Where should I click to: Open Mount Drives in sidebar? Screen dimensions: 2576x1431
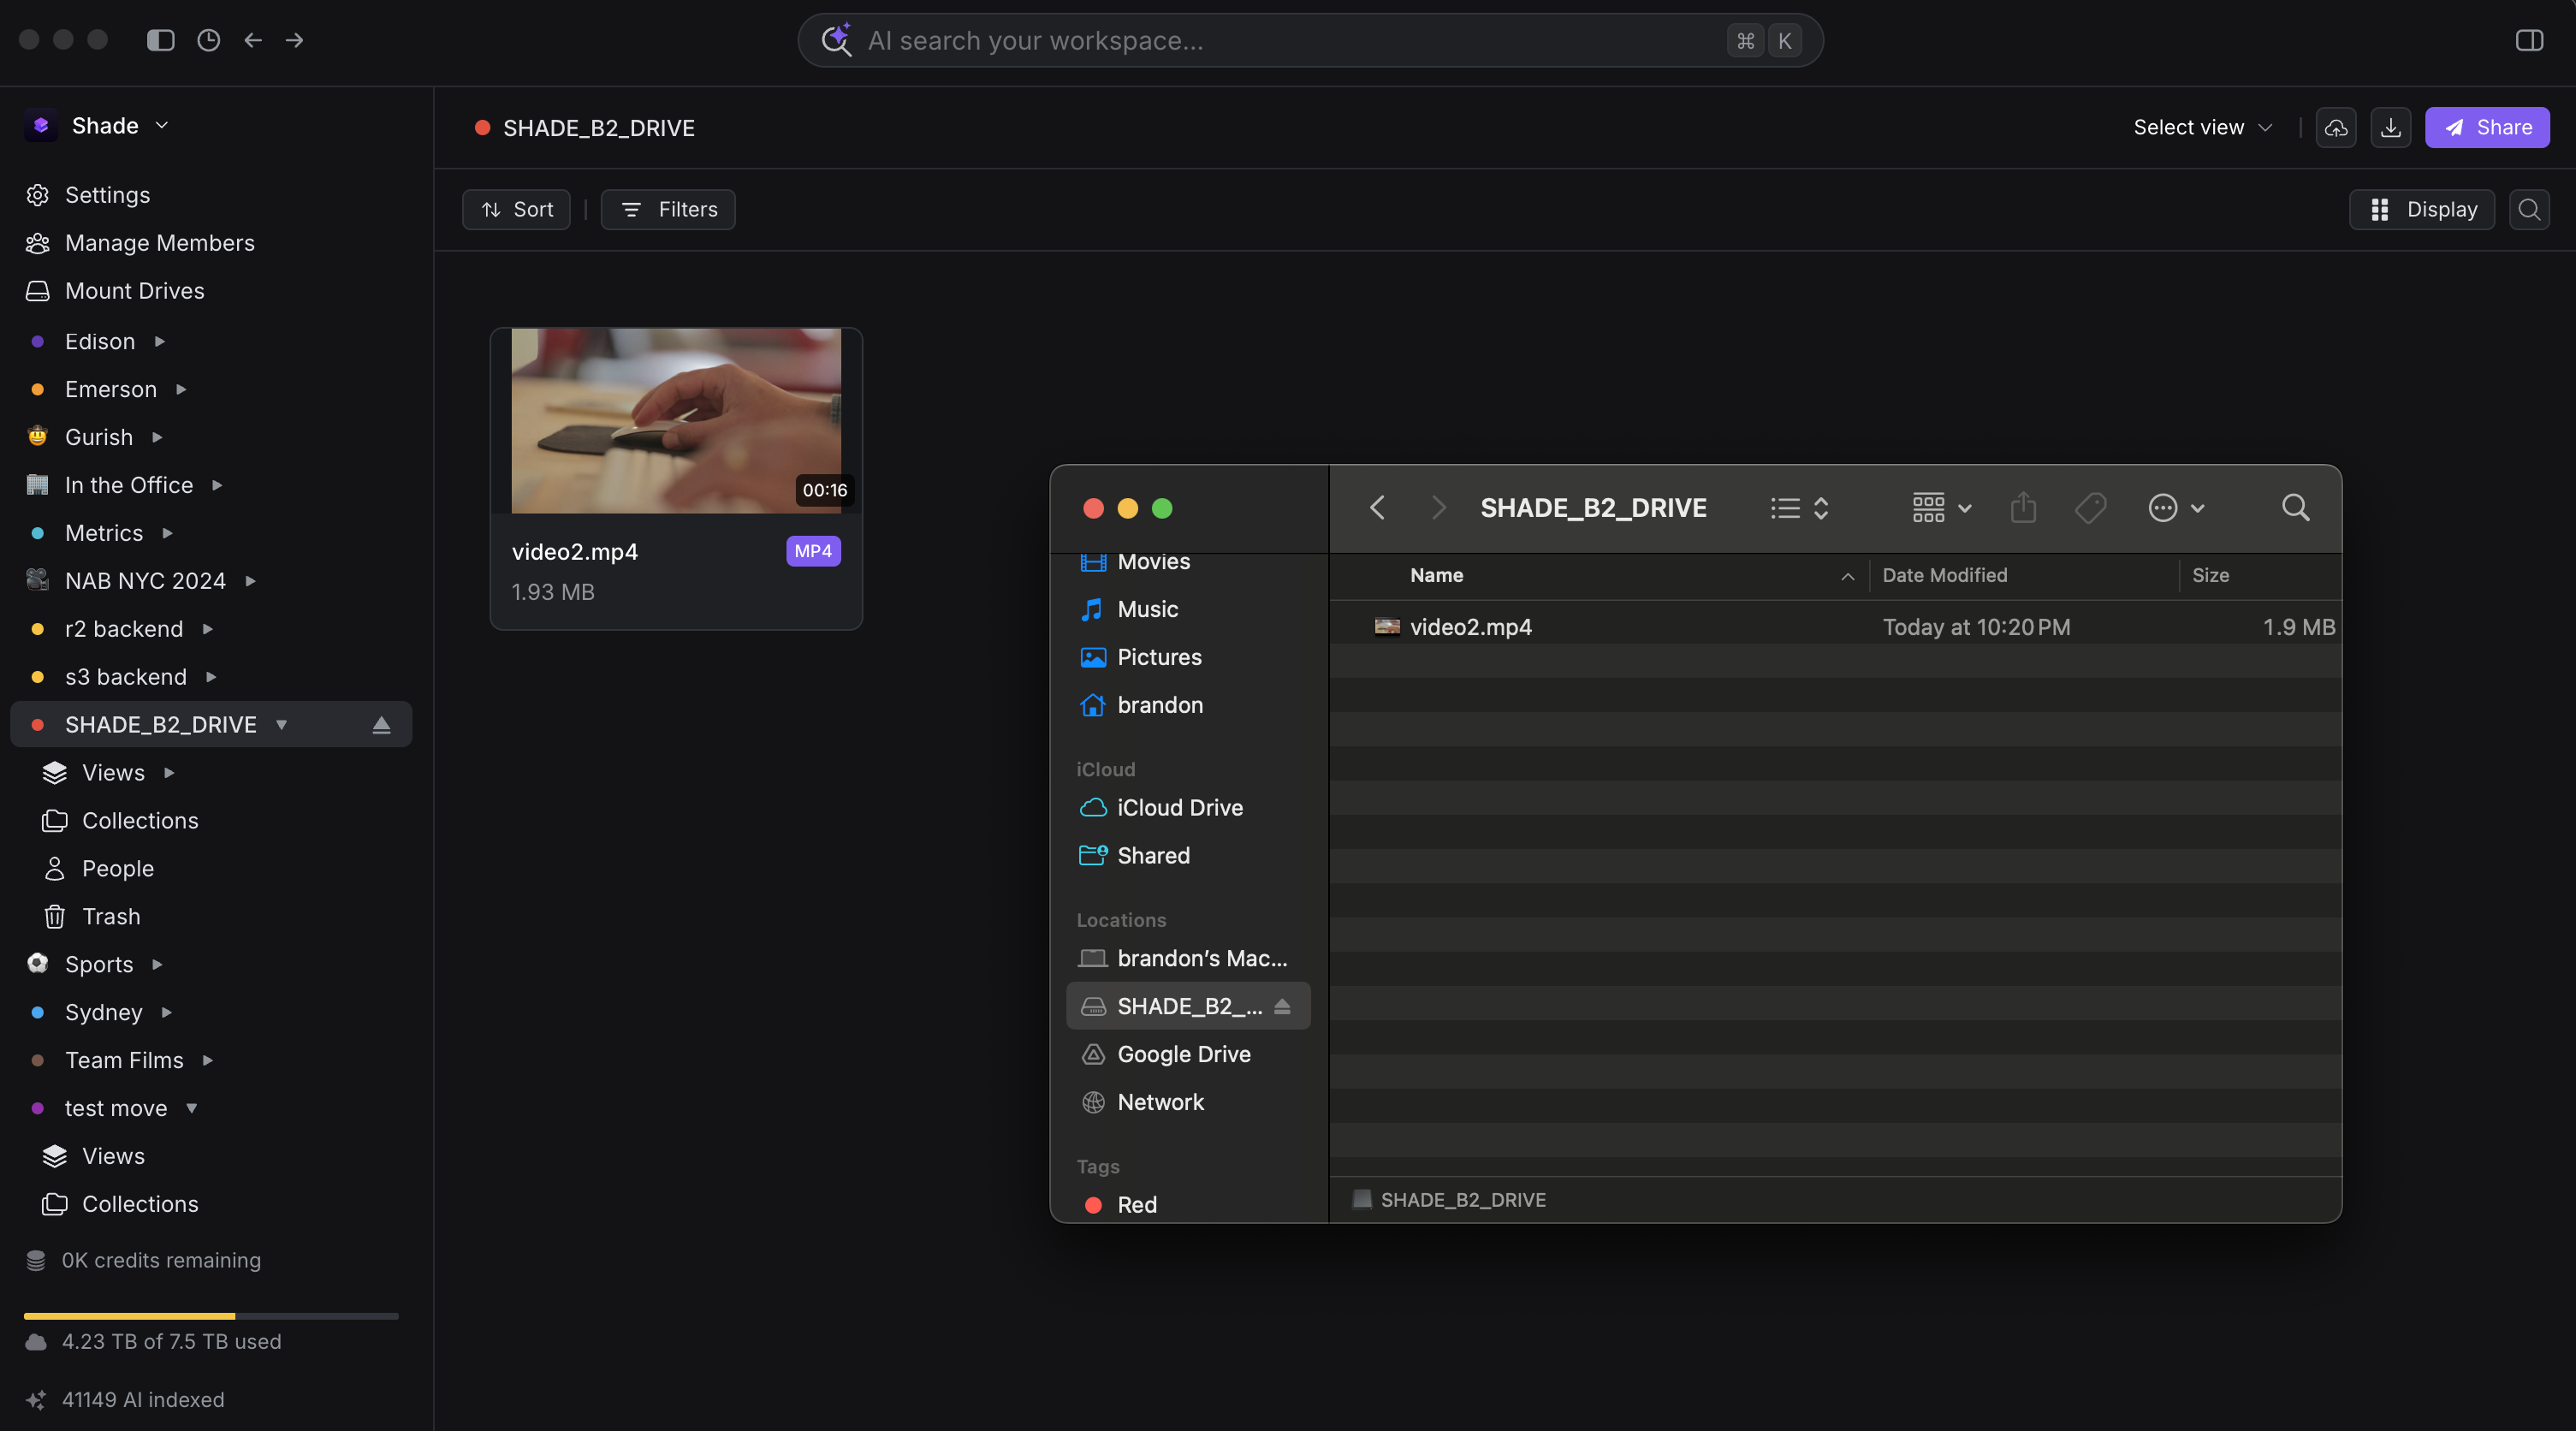[134, 291]
